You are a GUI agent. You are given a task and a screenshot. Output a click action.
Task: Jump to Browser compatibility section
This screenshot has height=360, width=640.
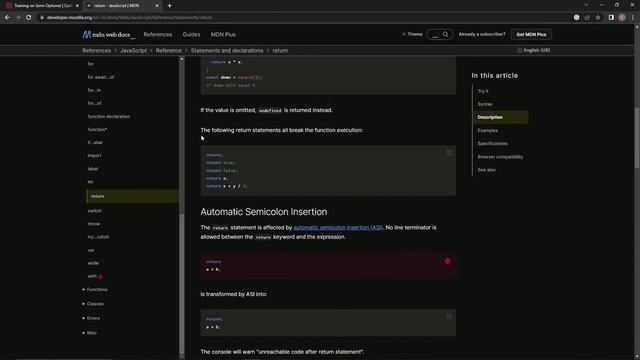[500, 157]
